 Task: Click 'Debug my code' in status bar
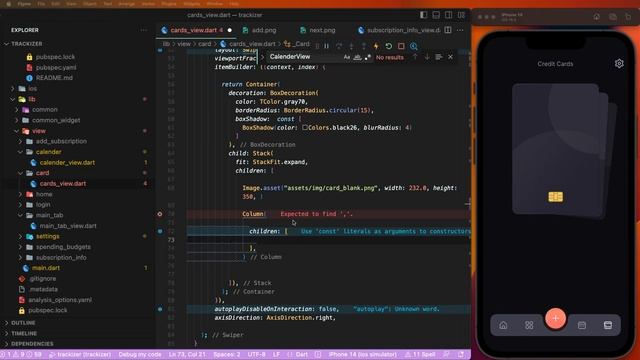click(140, 354)
